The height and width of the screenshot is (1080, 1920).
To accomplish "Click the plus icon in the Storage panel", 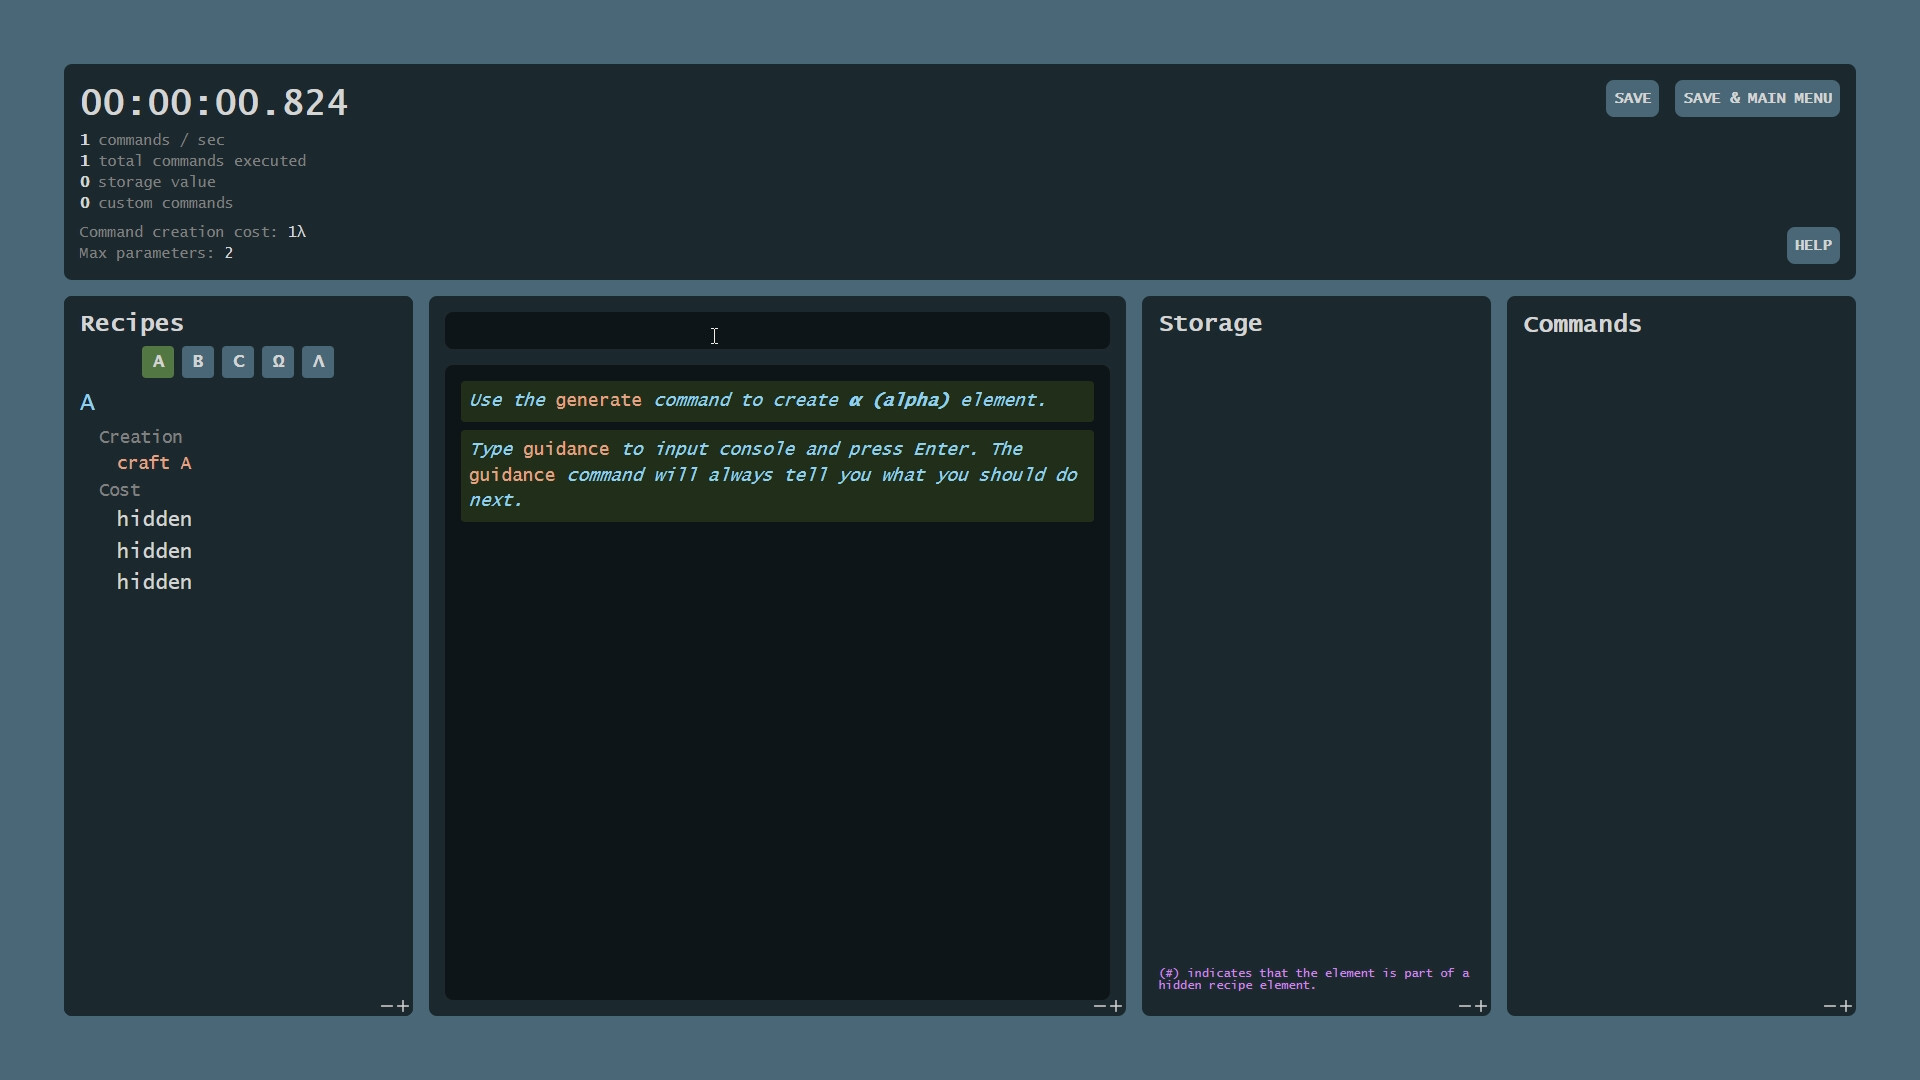I will [x=1483, y=1007].
